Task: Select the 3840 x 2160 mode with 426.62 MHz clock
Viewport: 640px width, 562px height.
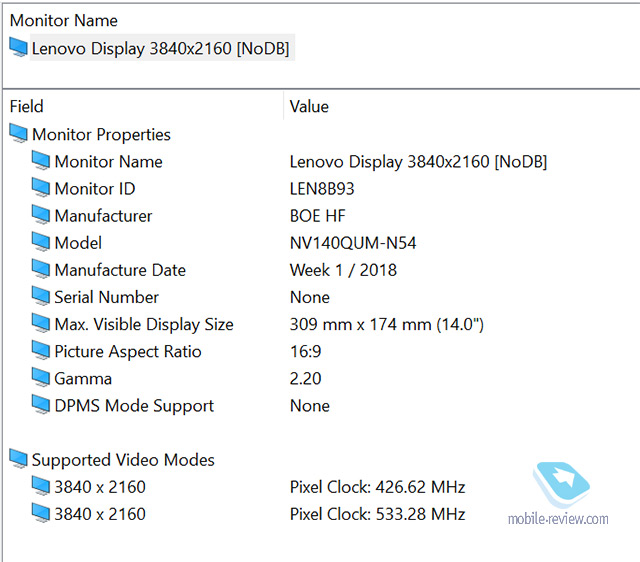Action: click(100, 487)
